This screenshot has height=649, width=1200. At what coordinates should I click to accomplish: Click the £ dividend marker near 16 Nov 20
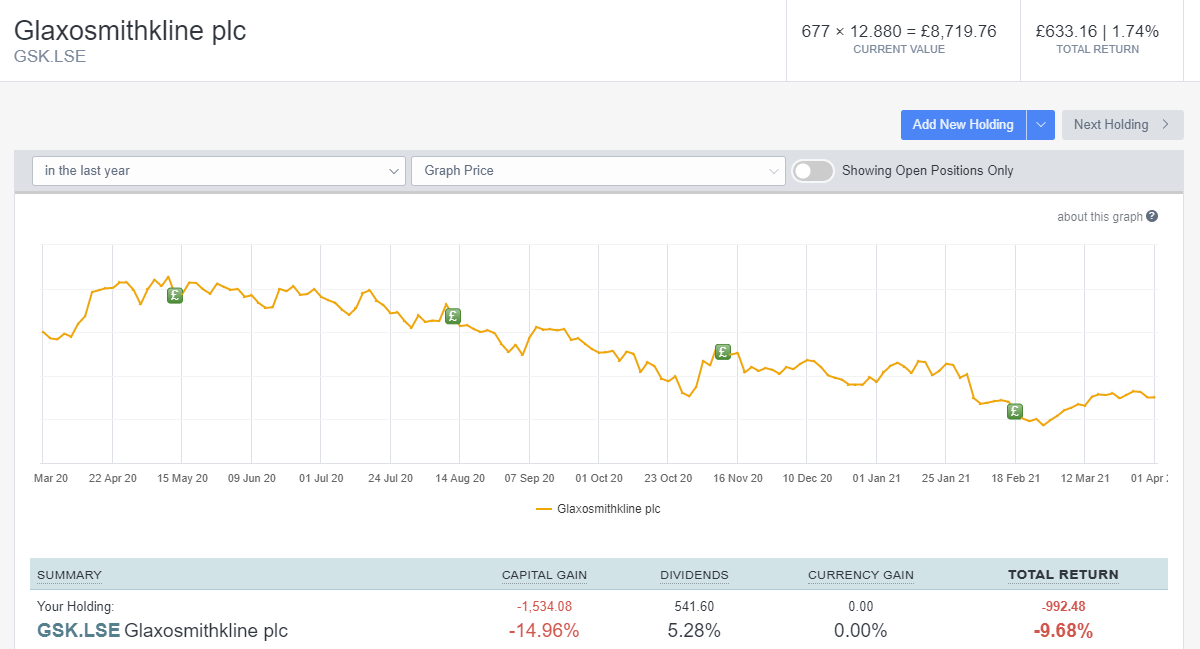[x=722, y=351]
